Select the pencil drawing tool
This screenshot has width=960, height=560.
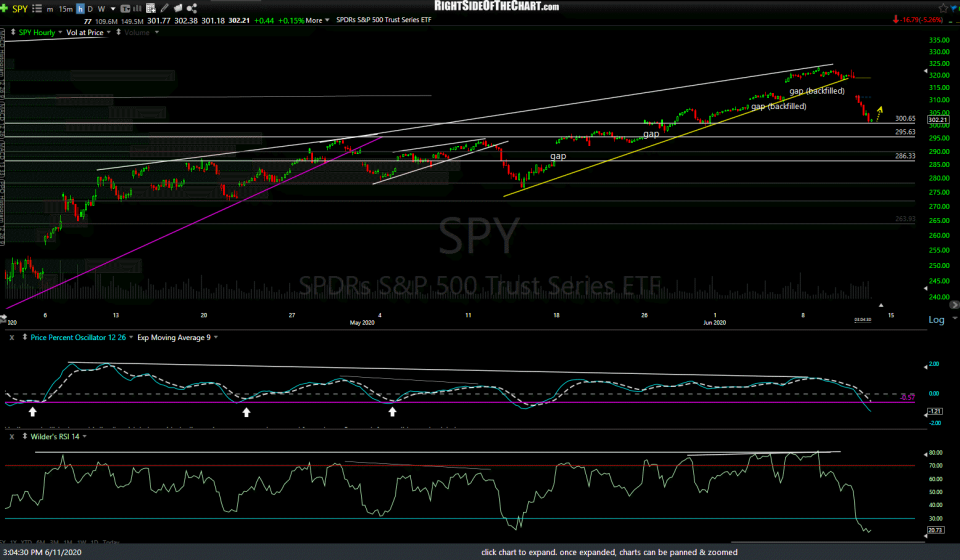pyautogui.click(x=165, y=8)
